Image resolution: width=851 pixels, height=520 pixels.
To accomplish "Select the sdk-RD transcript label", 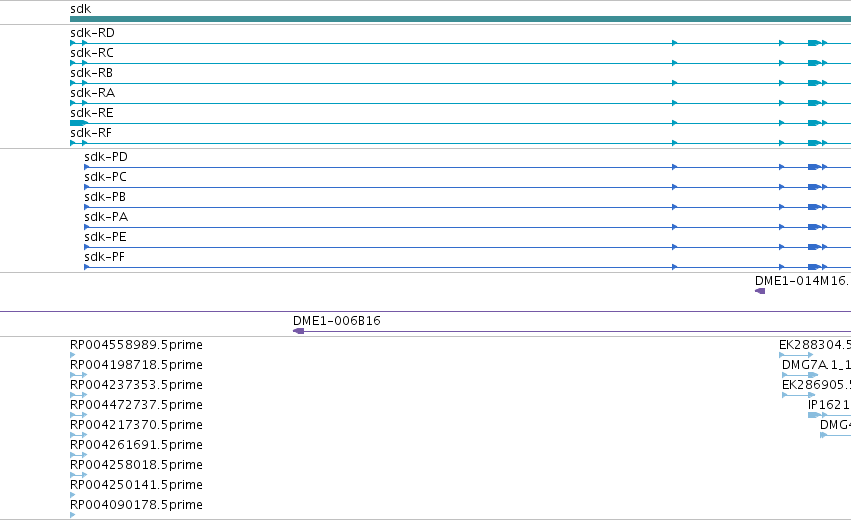I will coord(92,33).
